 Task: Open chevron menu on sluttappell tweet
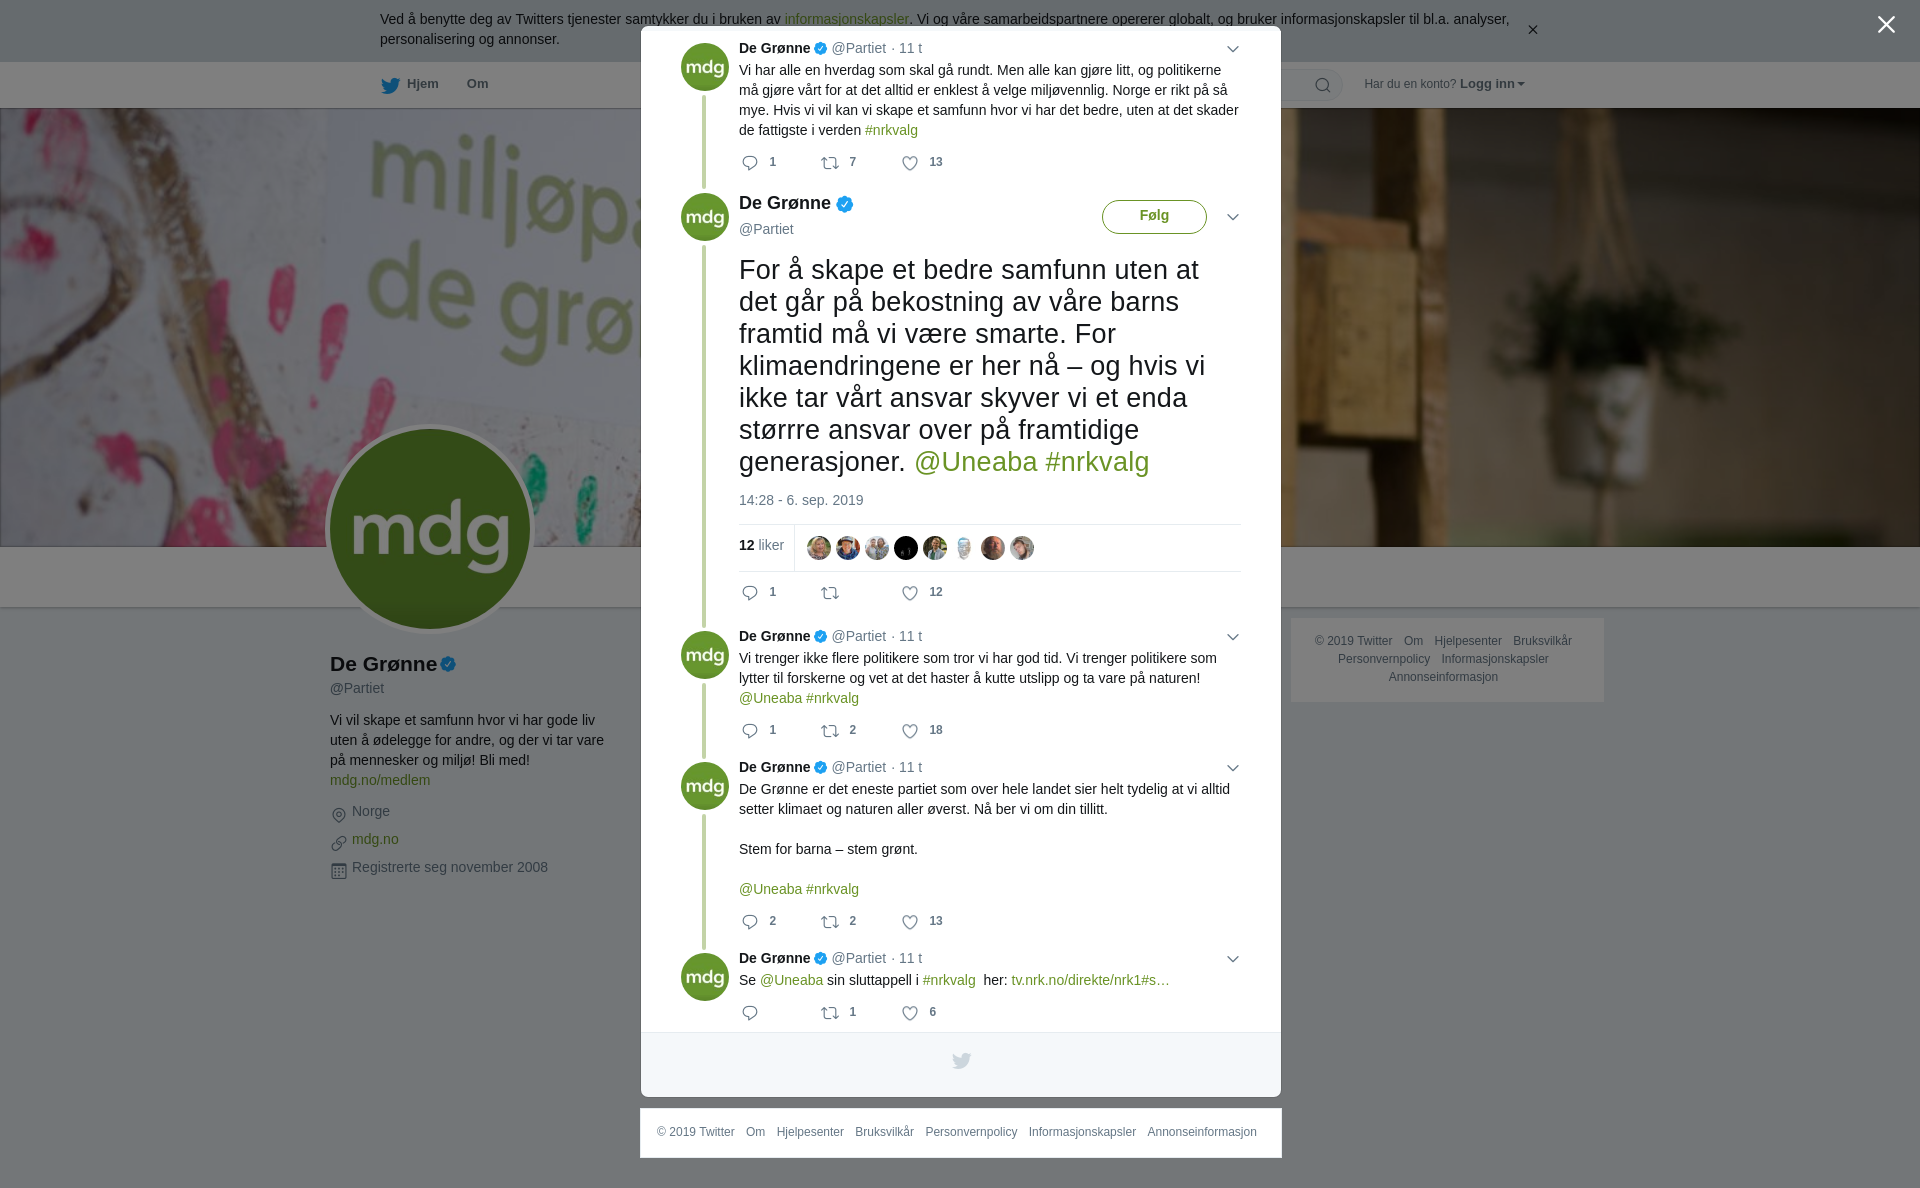[1232, 959]
